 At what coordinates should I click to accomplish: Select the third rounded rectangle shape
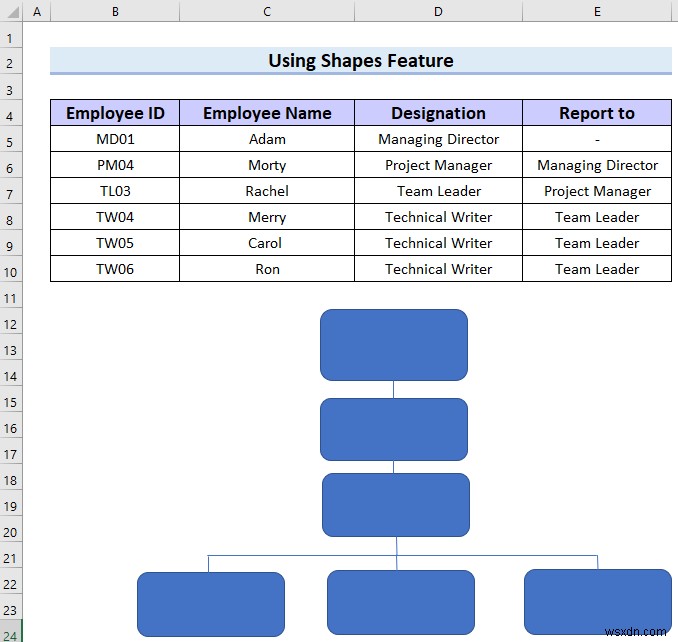pos(396,505)
